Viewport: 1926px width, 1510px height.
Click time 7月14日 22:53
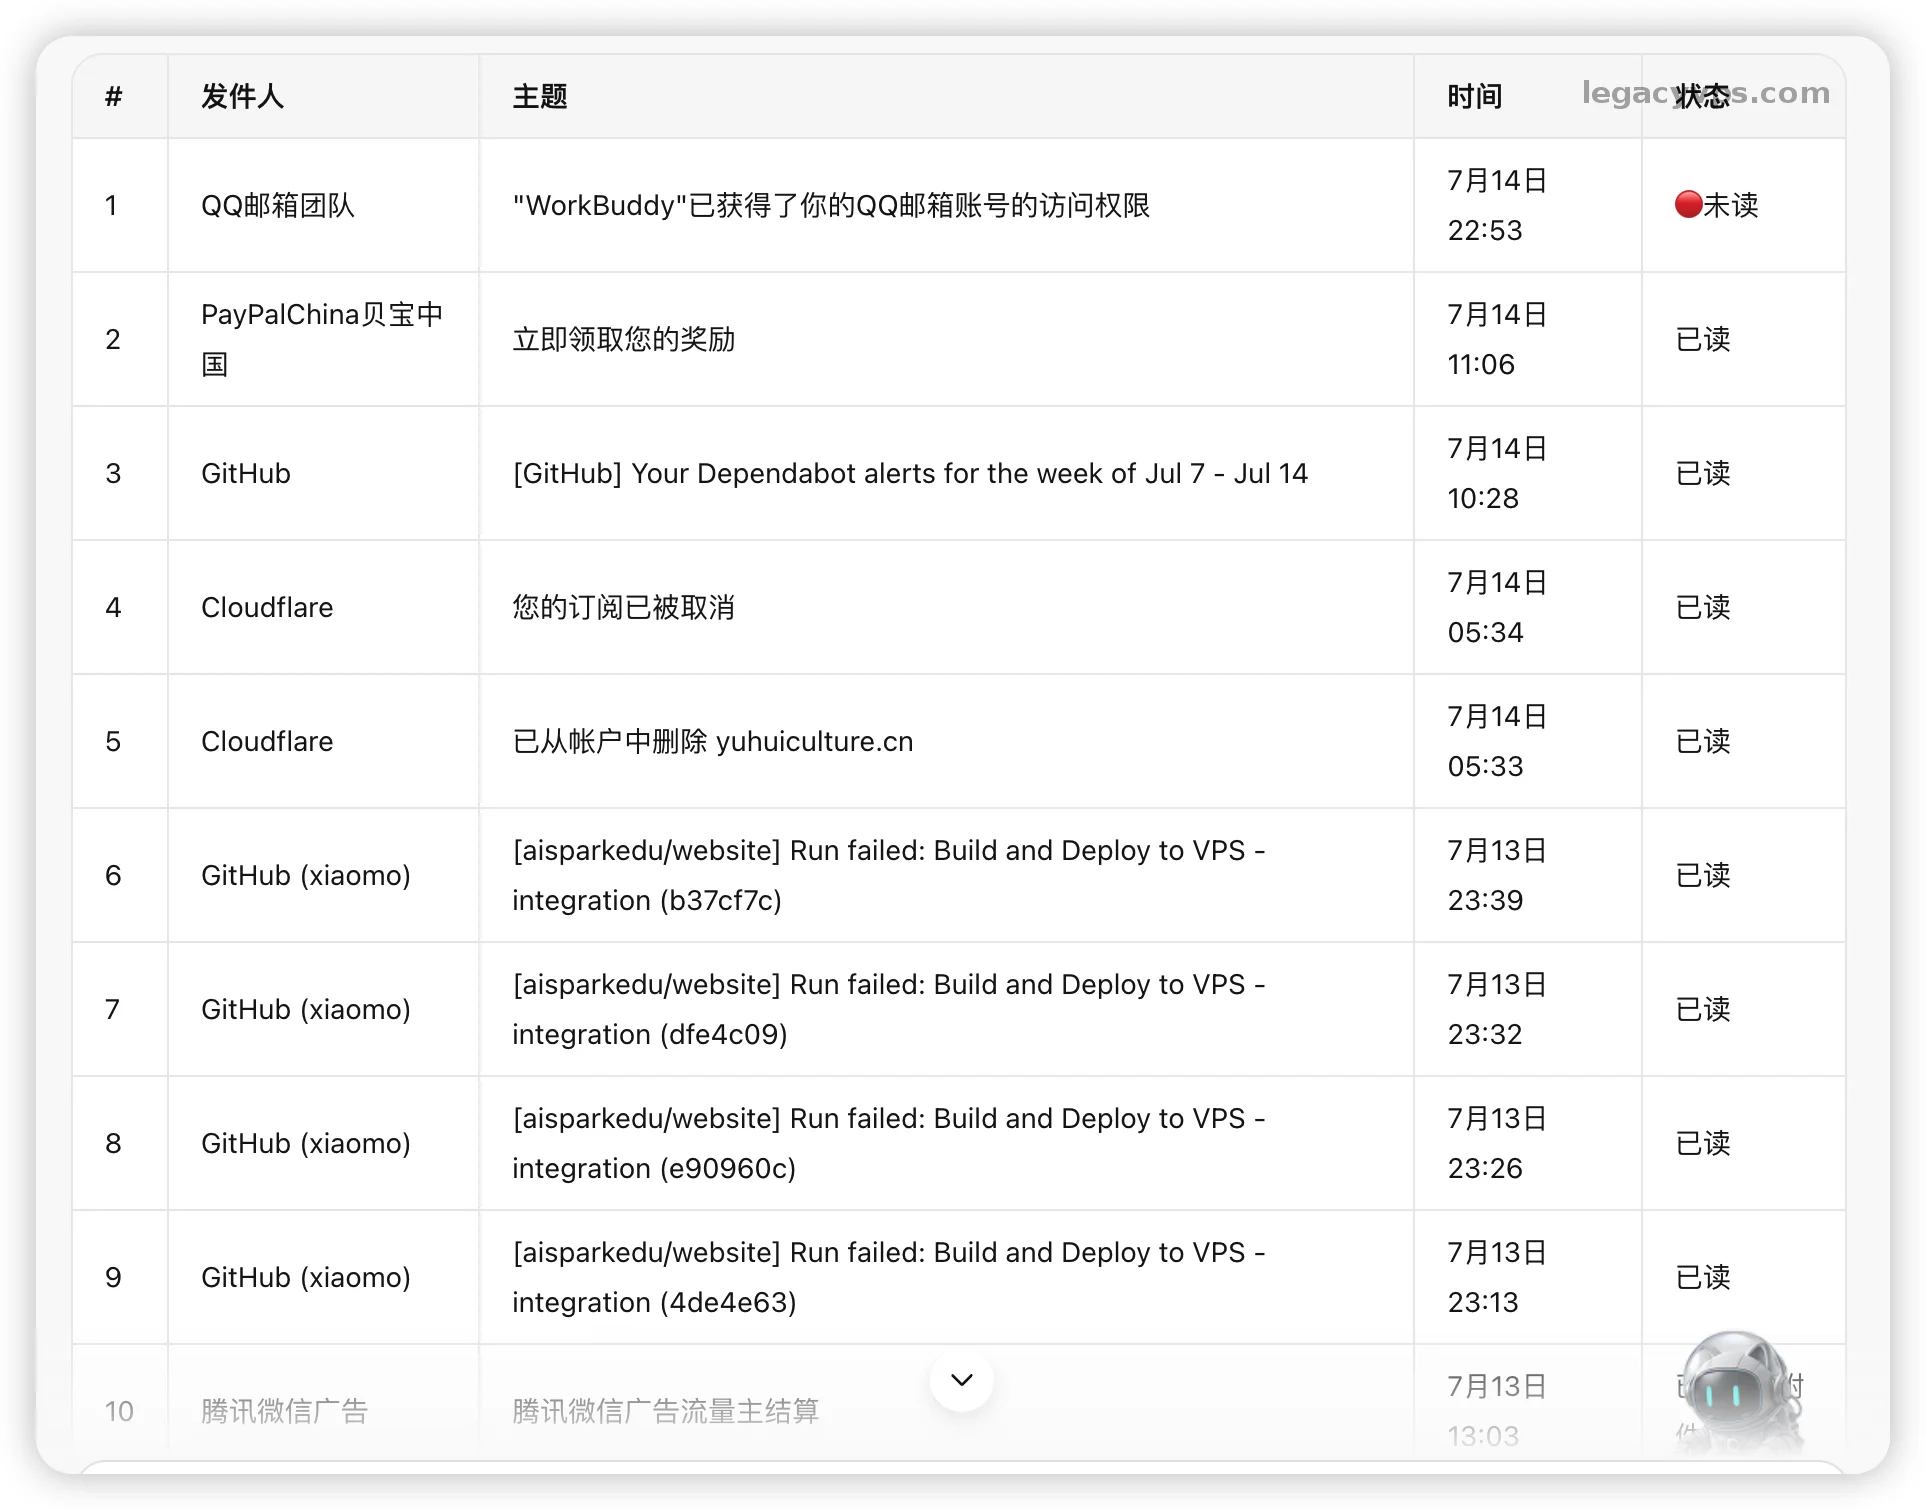[x=1497, y=205]
